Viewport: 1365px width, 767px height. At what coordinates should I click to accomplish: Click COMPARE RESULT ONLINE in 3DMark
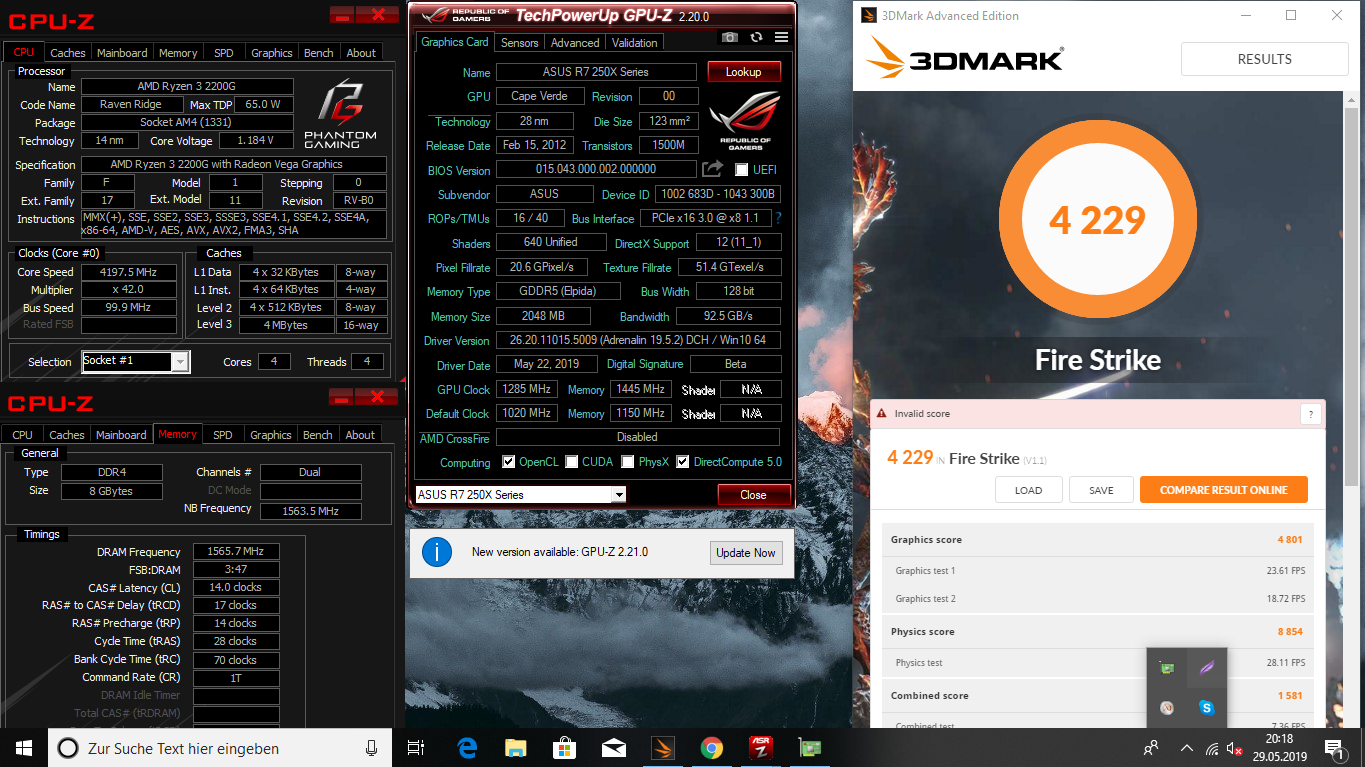(x=1224, y=490)
